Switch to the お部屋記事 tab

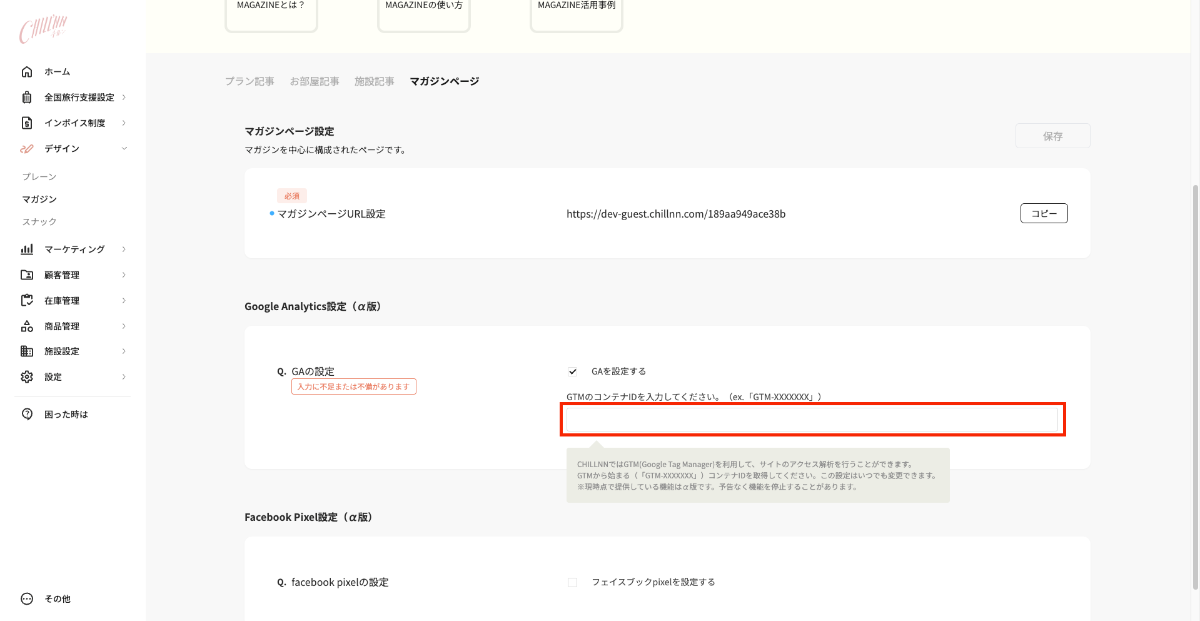(x=314, y=81)
